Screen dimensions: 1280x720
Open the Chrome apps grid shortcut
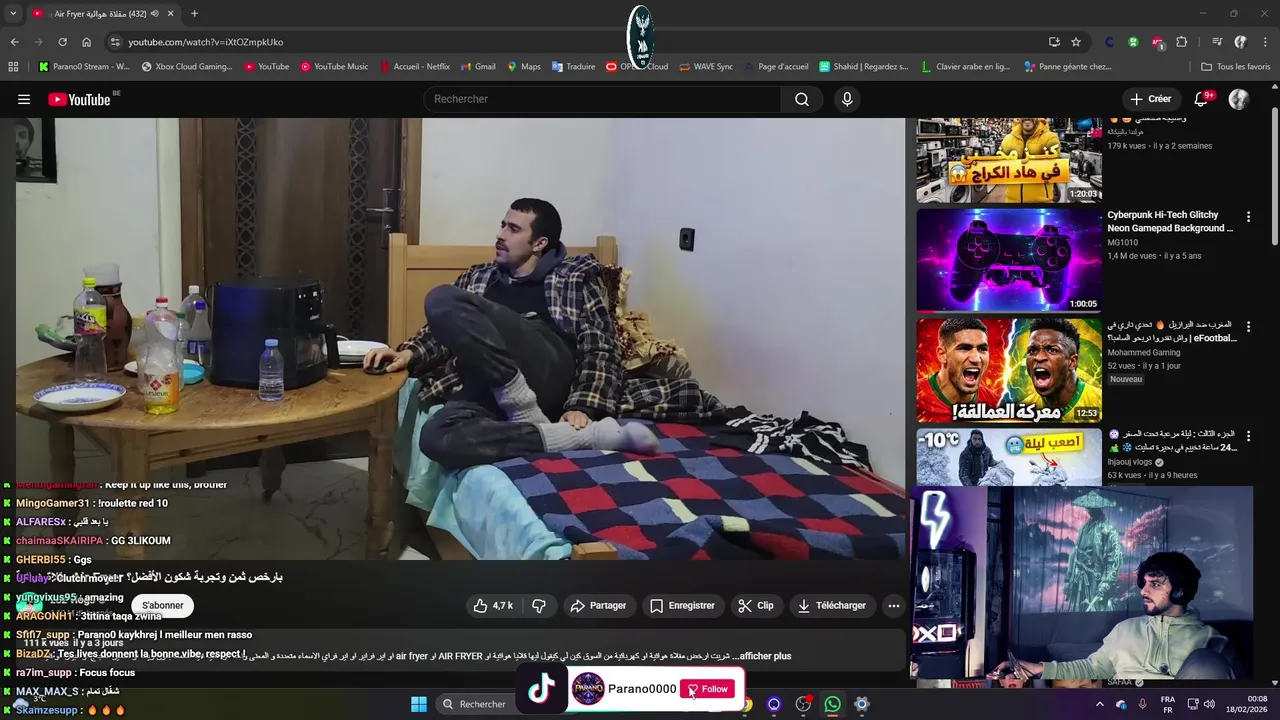pos(13,67)
